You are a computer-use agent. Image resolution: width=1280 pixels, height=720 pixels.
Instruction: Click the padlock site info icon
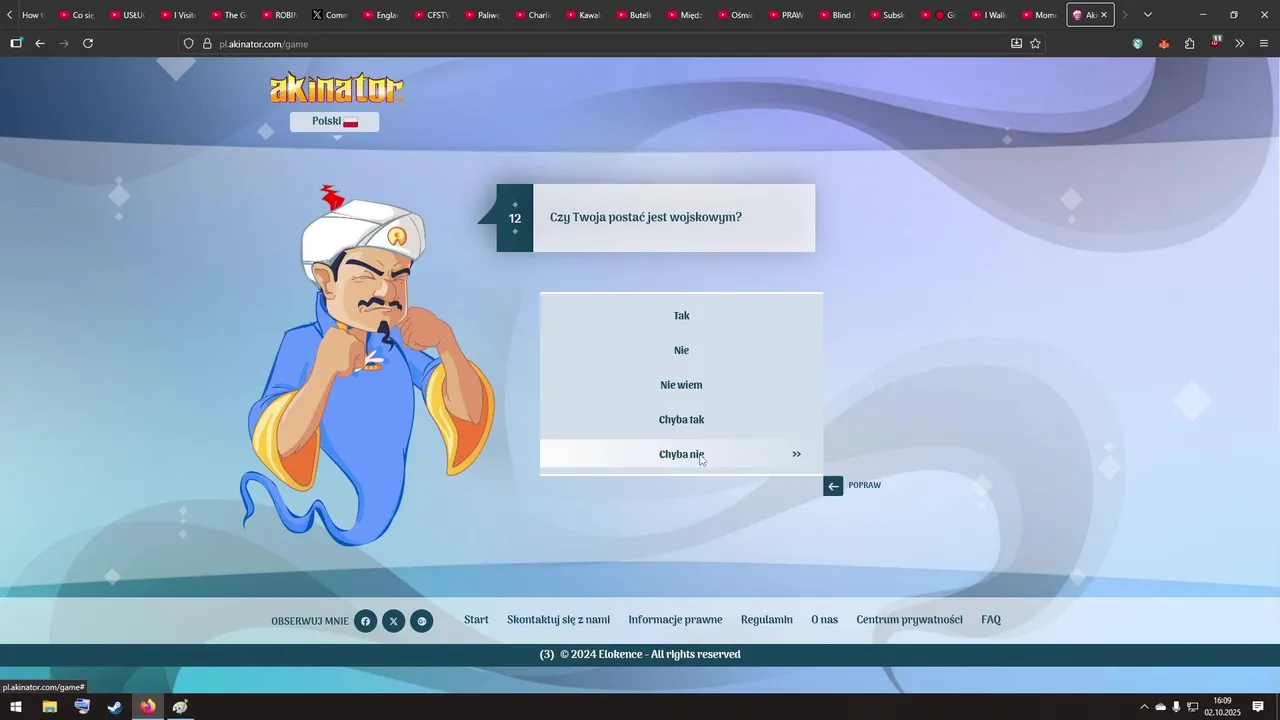click(207, 44)
